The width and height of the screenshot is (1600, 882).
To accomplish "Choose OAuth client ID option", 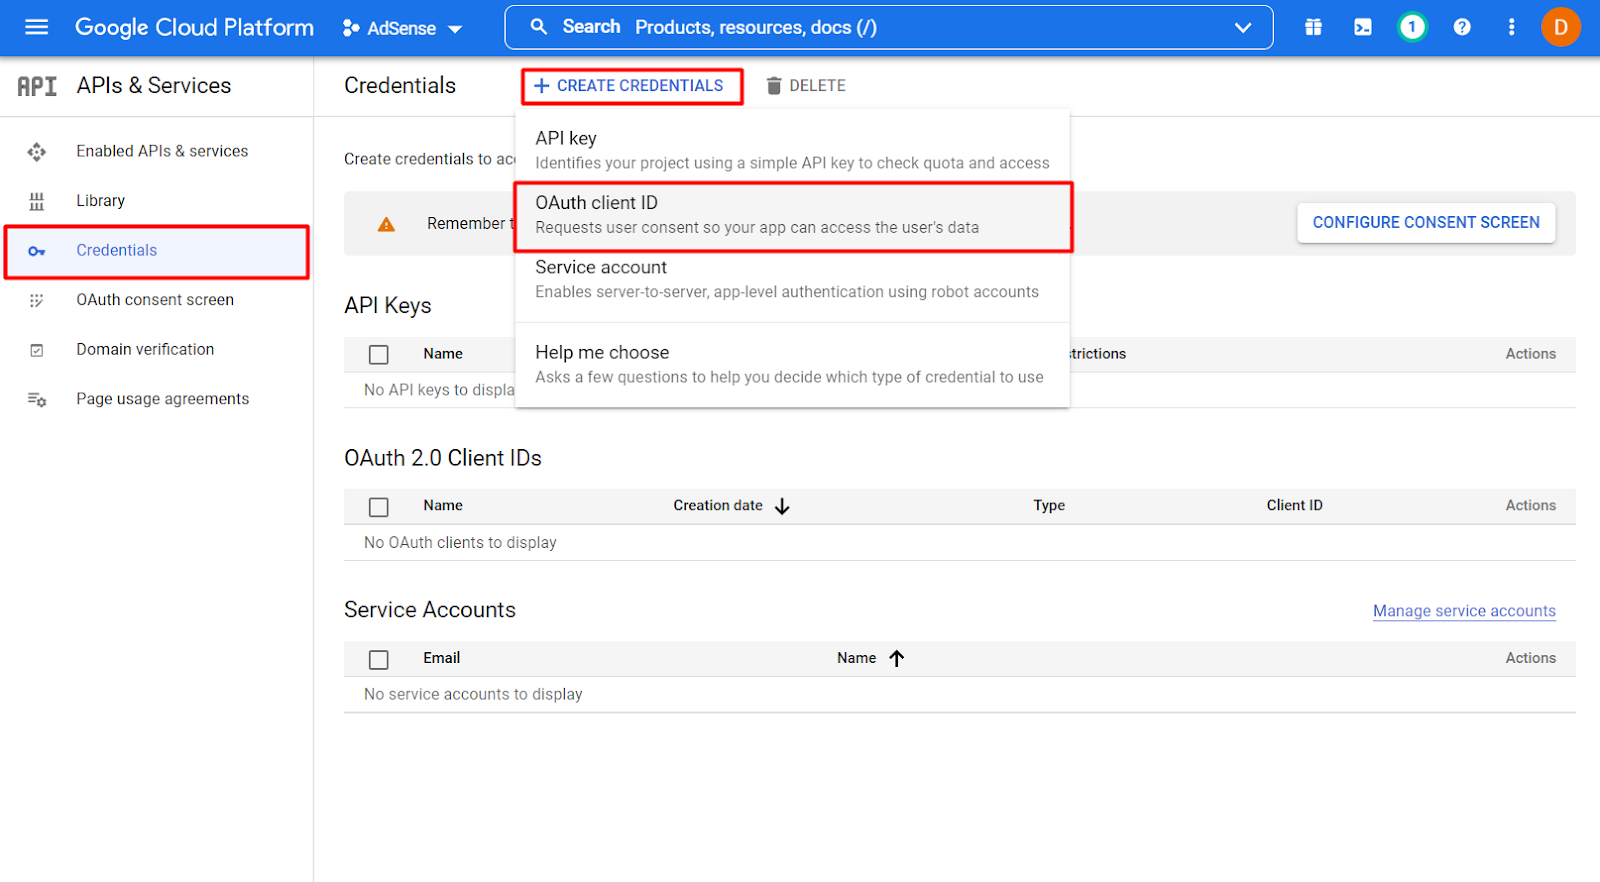I will tap(792, 215).
